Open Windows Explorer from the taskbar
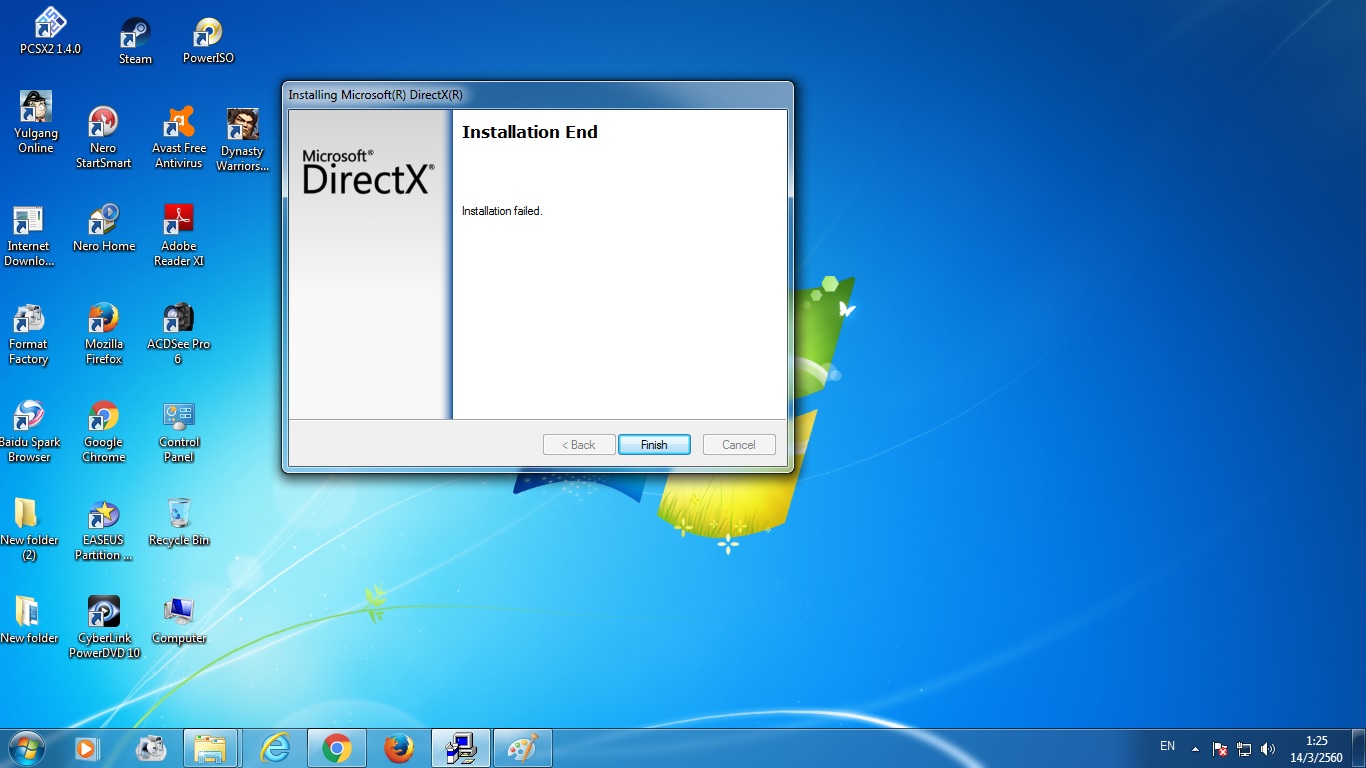Screen dimensions: 1366x768 point(210,748)
